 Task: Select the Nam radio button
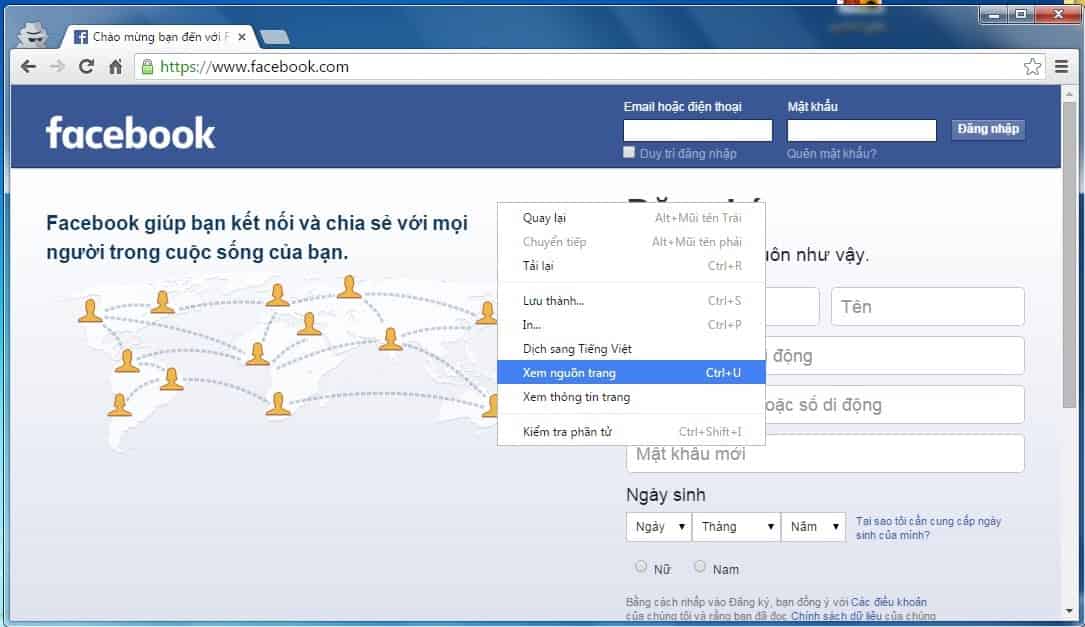click(700, 567)
